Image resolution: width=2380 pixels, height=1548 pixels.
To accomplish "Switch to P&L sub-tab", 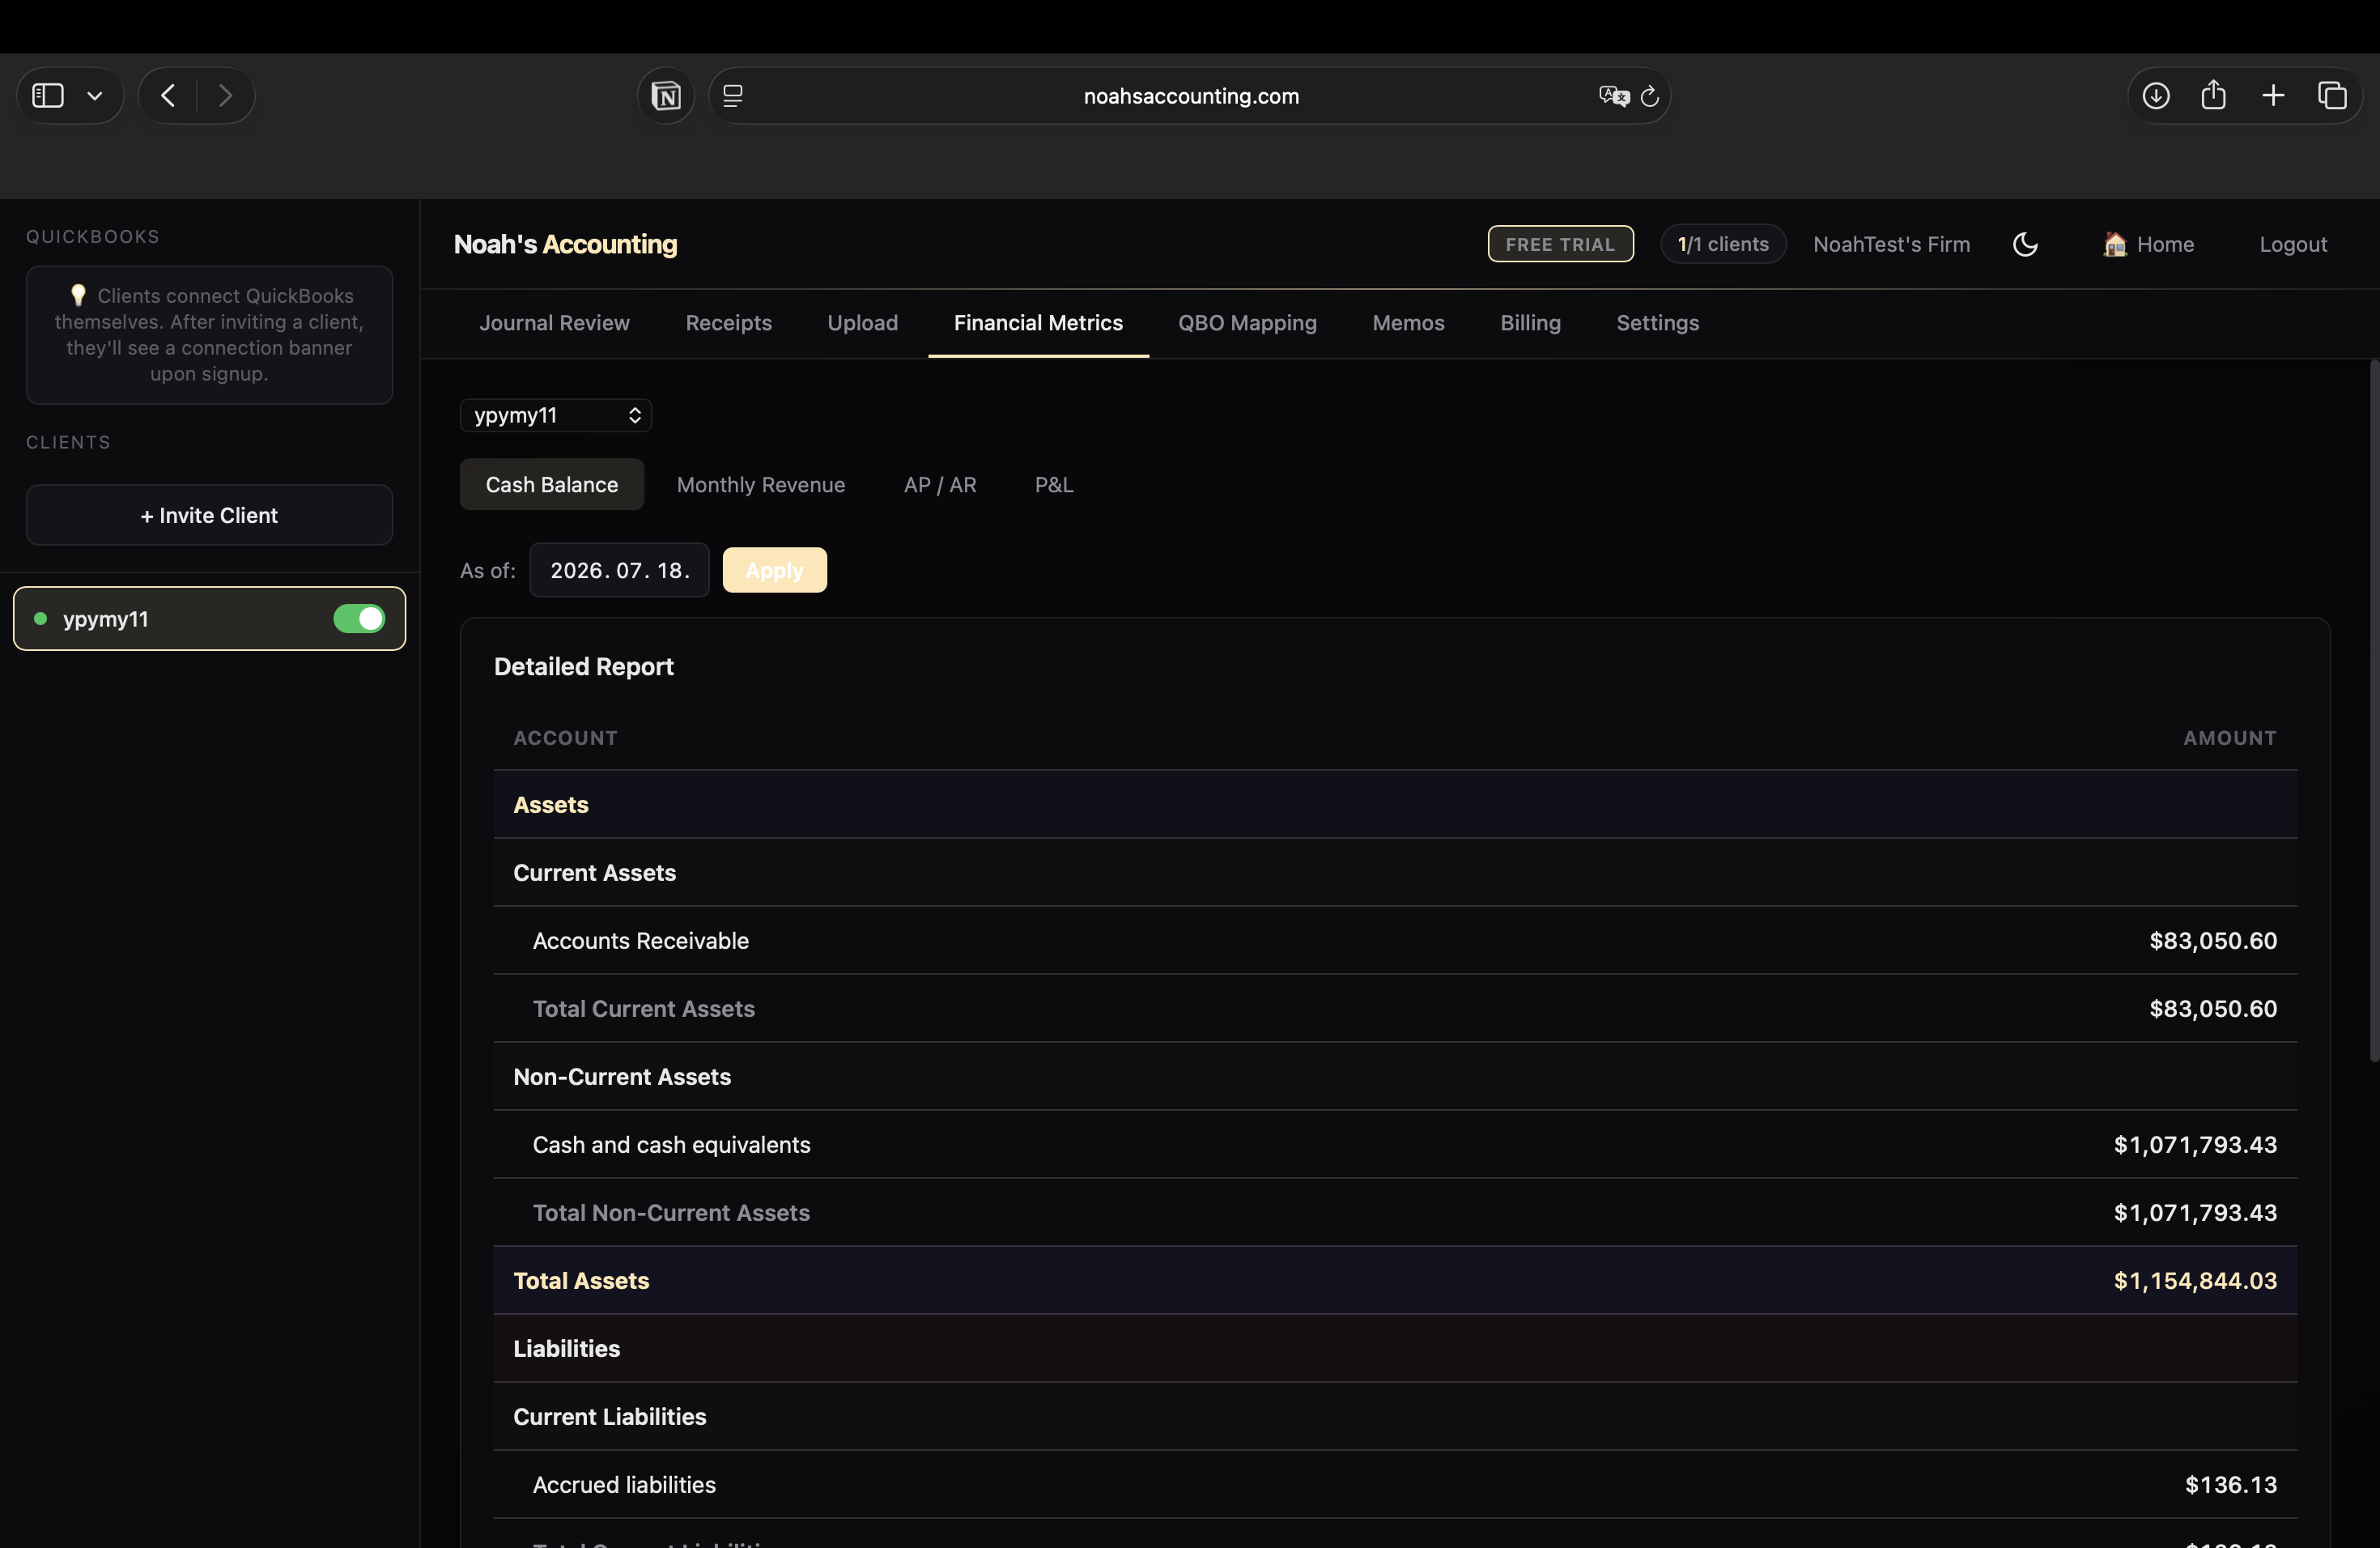I will 1053,484.
